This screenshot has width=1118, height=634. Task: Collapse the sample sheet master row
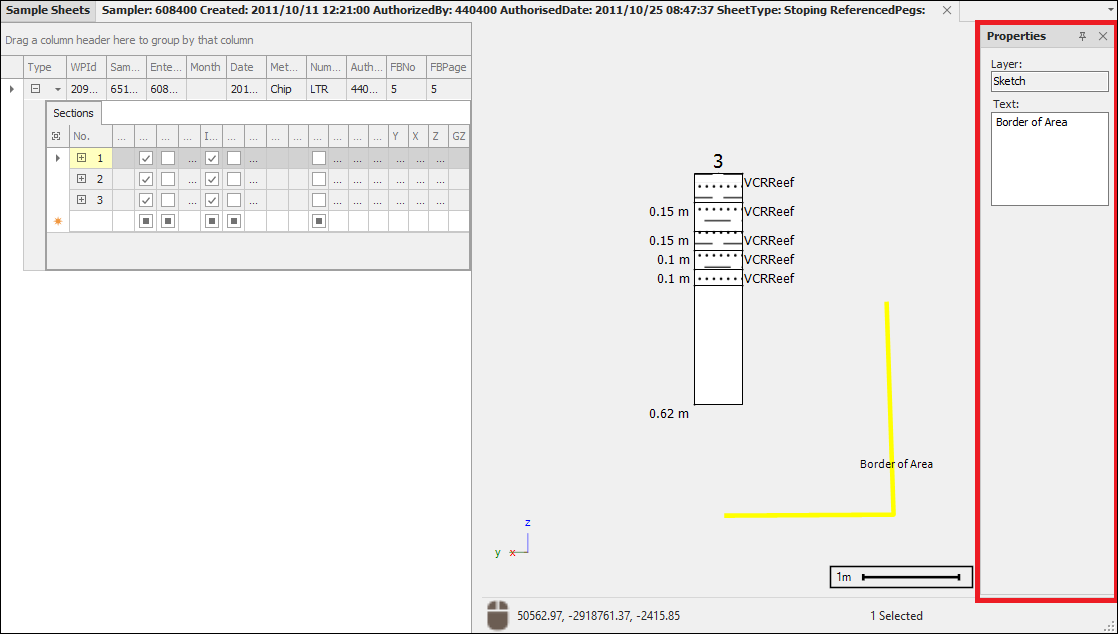point(36,89)
